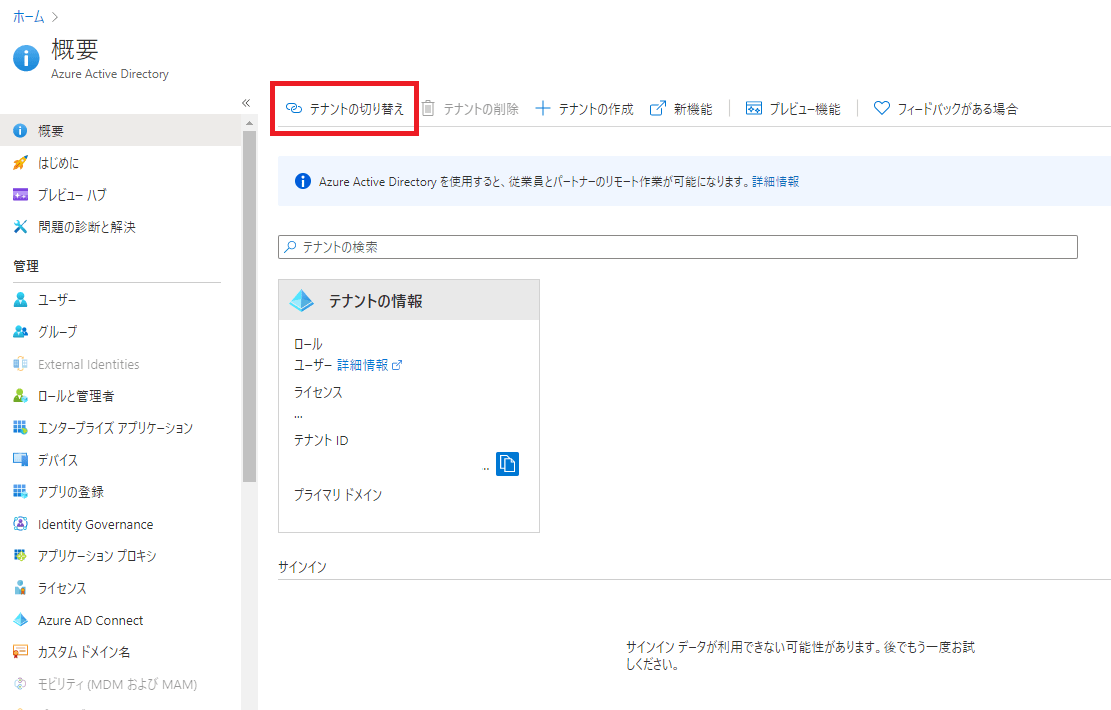Click the テナントの情報 card header
The image size is (1111, 710).
[x=409, y=300]
